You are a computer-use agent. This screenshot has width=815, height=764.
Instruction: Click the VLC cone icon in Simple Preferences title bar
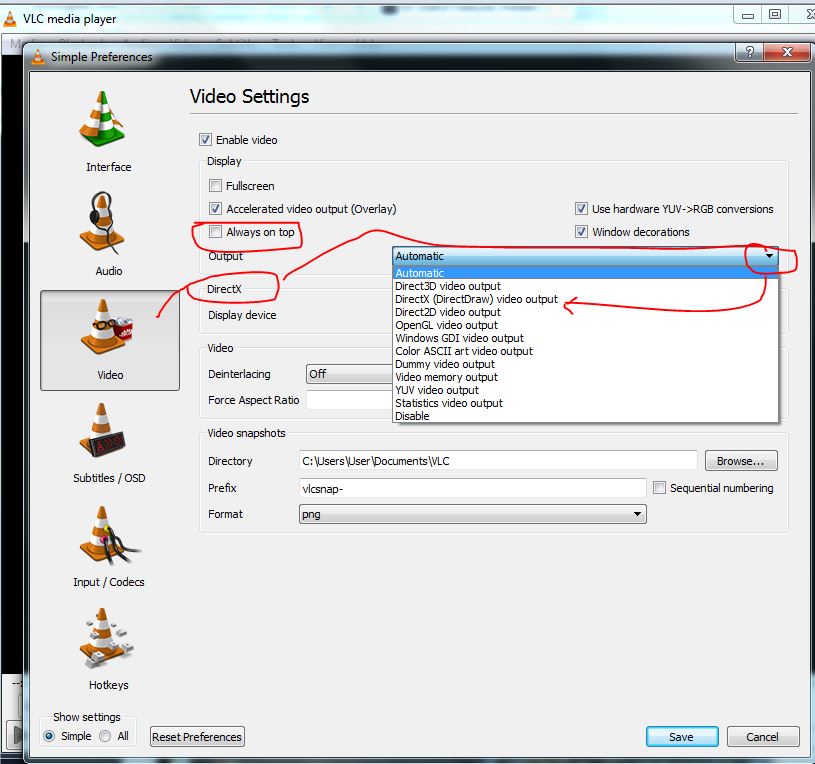(38, 56)
